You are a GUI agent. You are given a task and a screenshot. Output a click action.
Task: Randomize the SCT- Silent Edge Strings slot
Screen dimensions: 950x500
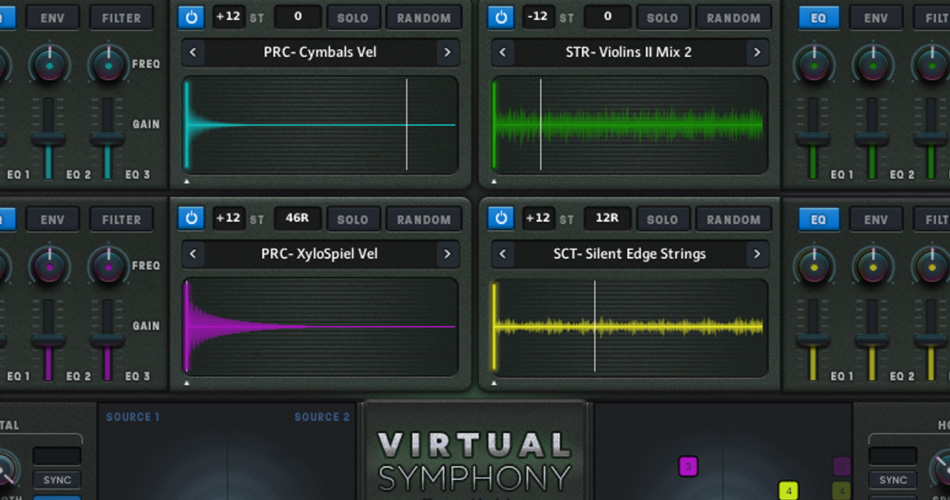click(x=733, y=219)
